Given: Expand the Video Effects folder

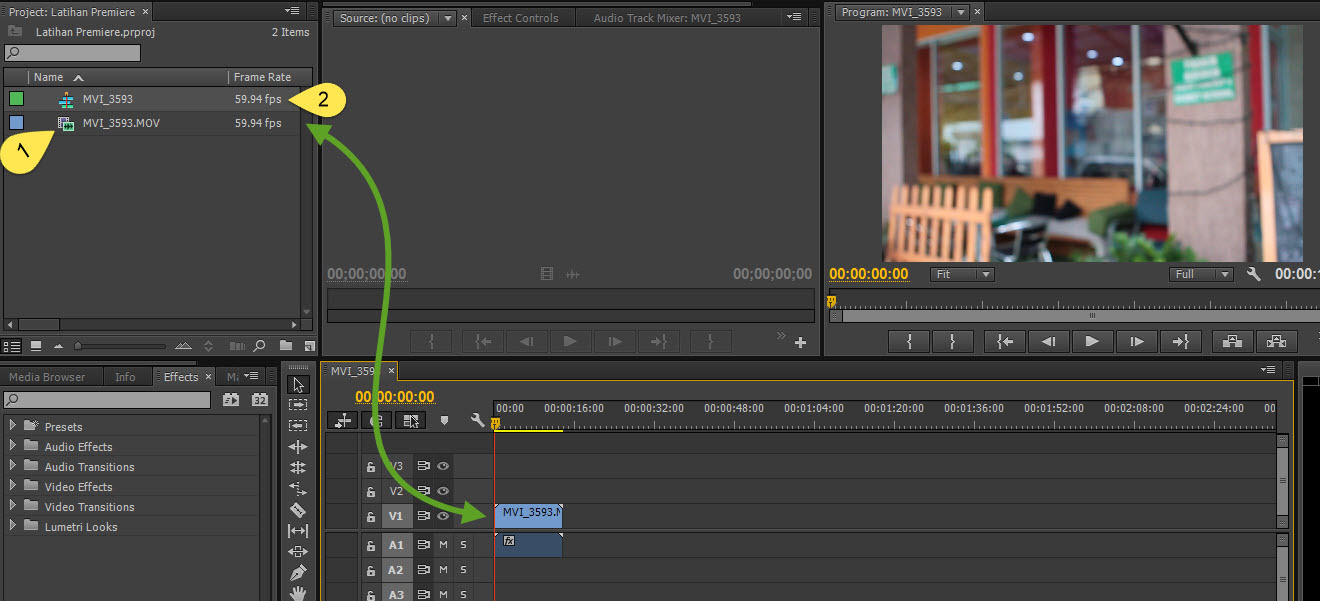Looking at the screenshot, I should pos(13,486).
